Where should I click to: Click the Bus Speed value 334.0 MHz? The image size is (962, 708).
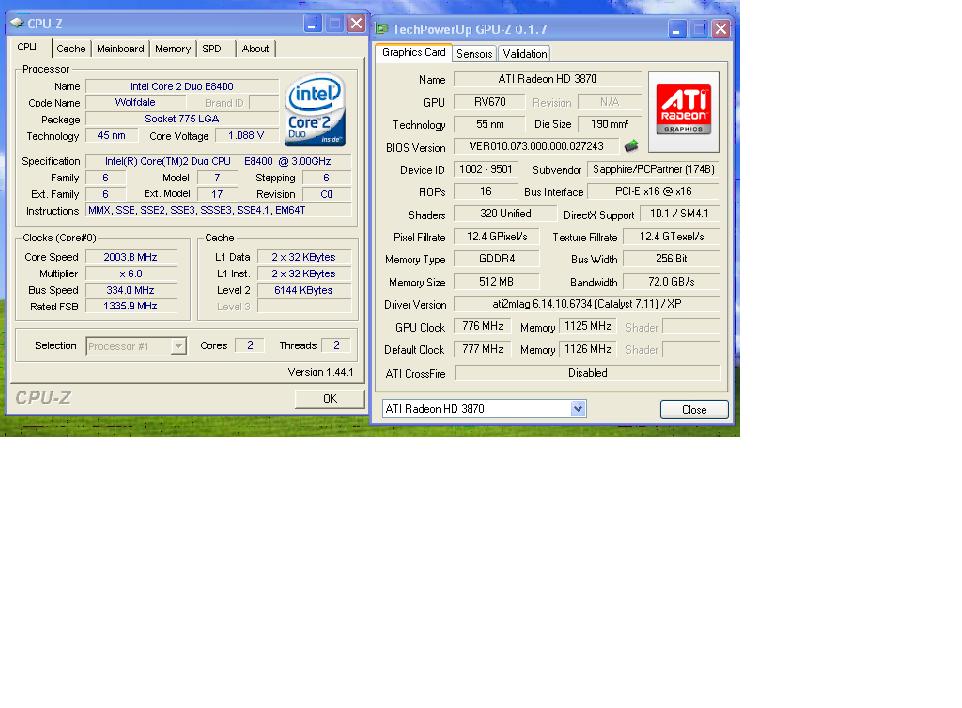point(131,290)
